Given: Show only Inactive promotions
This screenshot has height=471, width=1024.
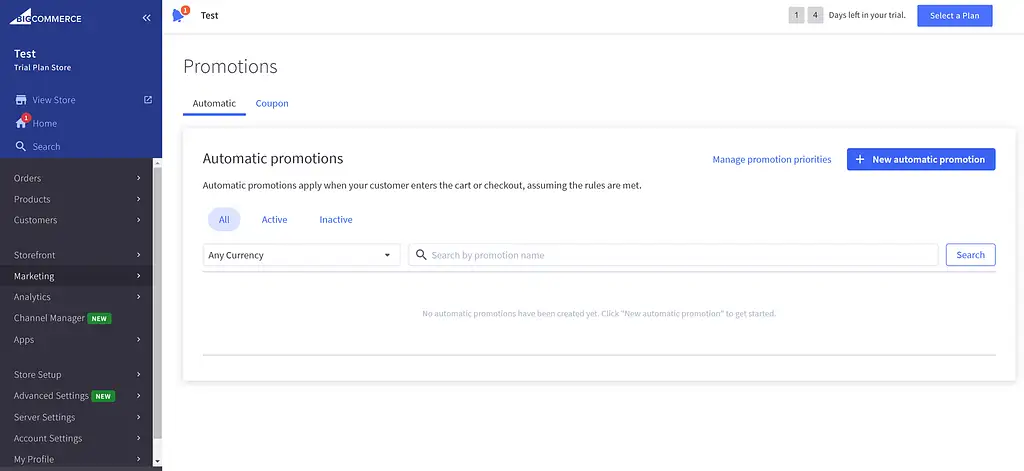Looking at the screenshot, I should [x=336, y=220].
